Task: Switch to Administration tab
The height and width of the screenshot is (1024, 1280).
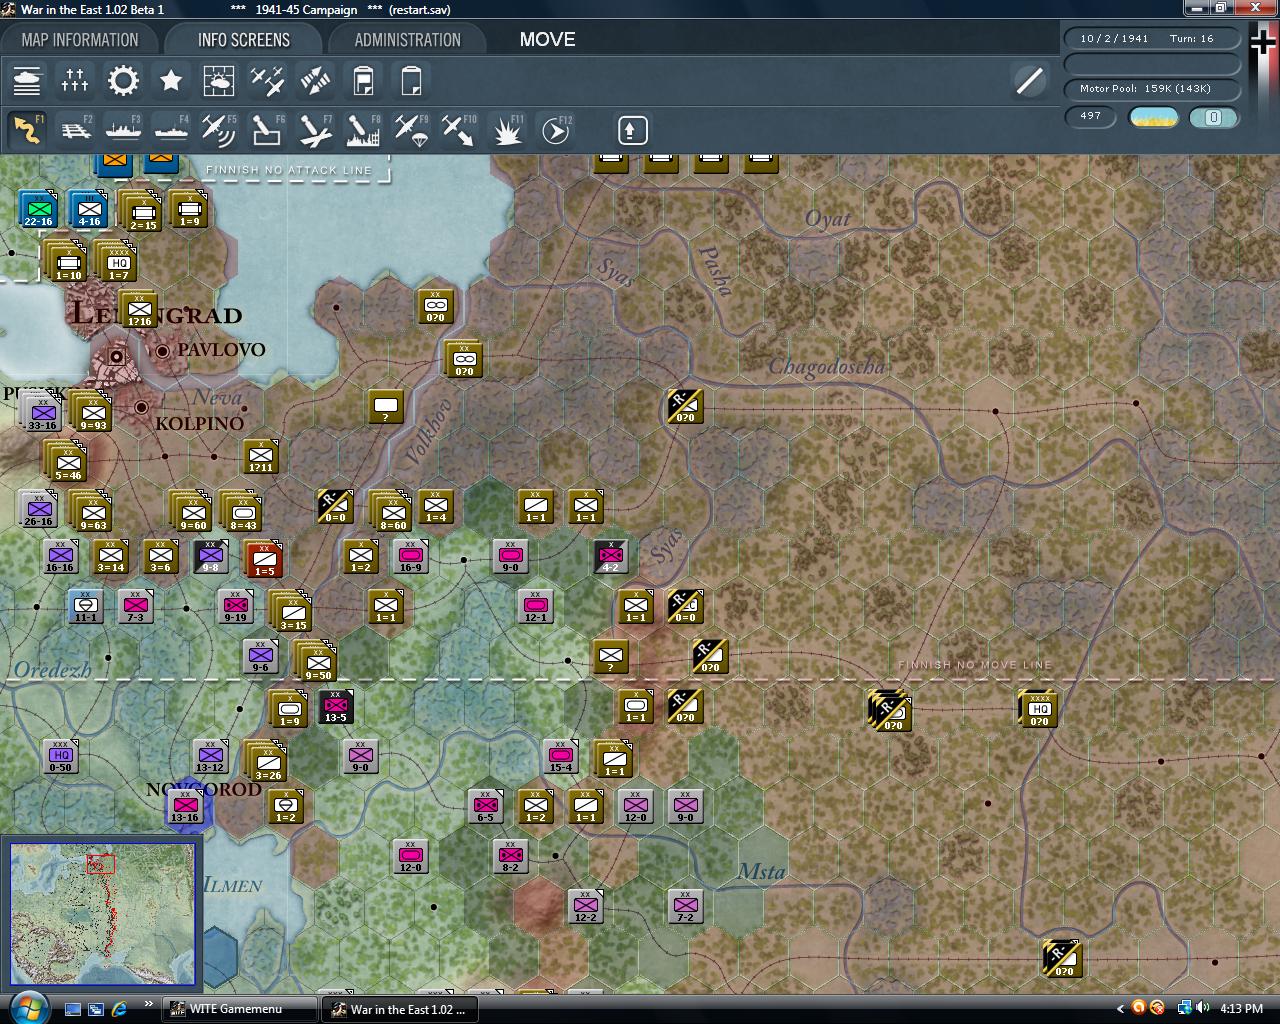Action: [x=407, y=40]
